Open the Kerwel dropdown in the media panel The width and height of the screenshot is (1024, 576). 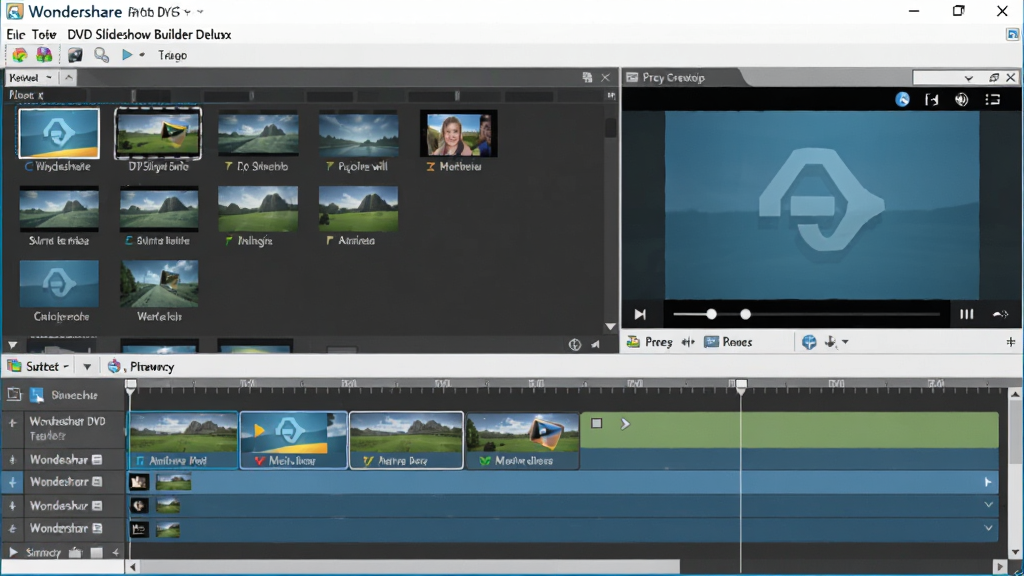tap(31, 78)
